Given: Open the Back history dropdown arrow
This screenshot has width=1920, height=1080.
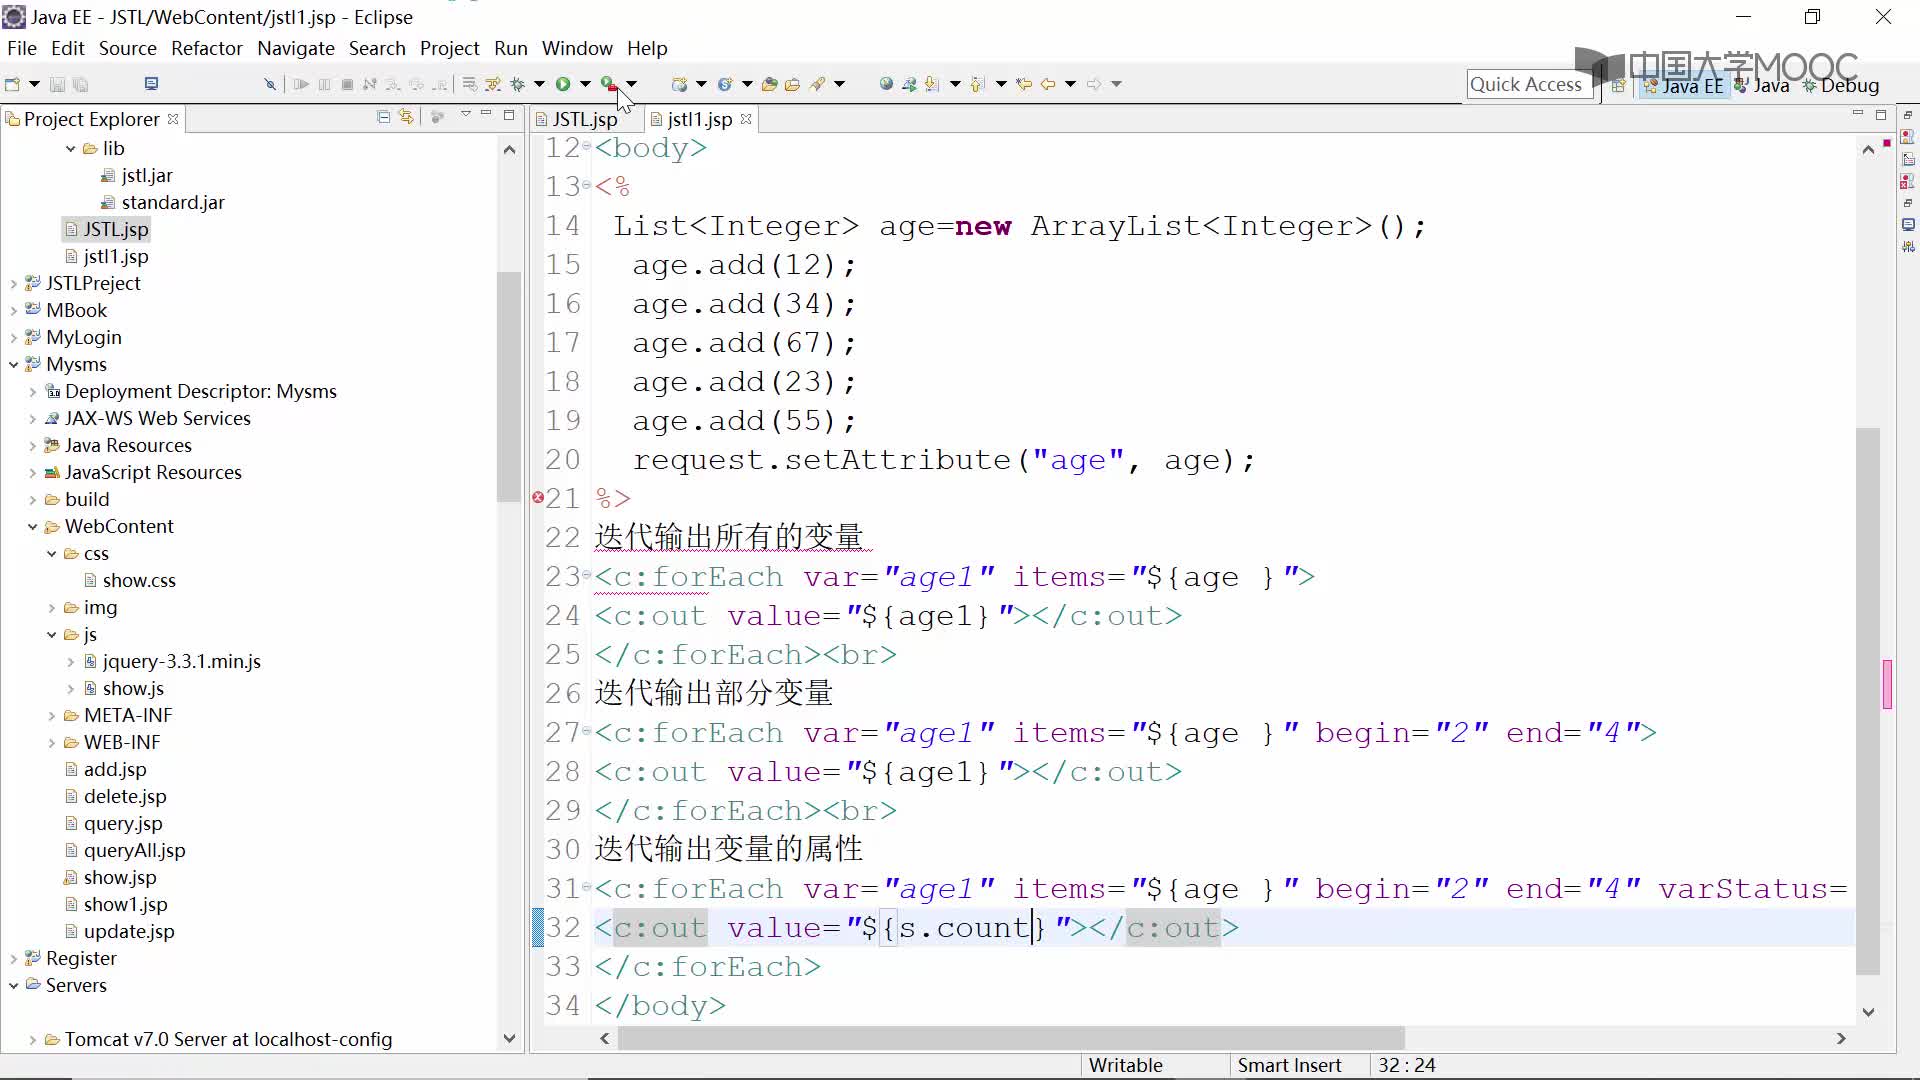Looking at the screenshot, I should [x=1070, y=84].
